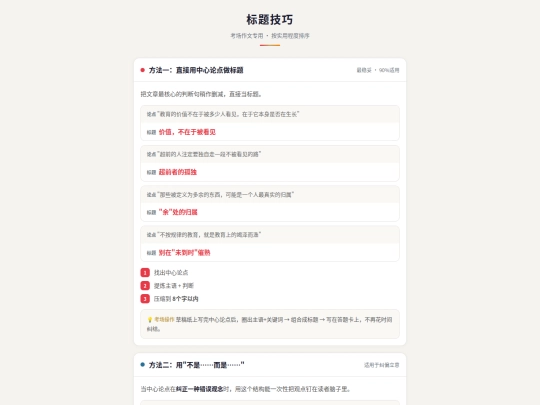Viewport: 540px width, 405px height.
Task: Click the red number 1 step badge
Action: tap(145, 273)
